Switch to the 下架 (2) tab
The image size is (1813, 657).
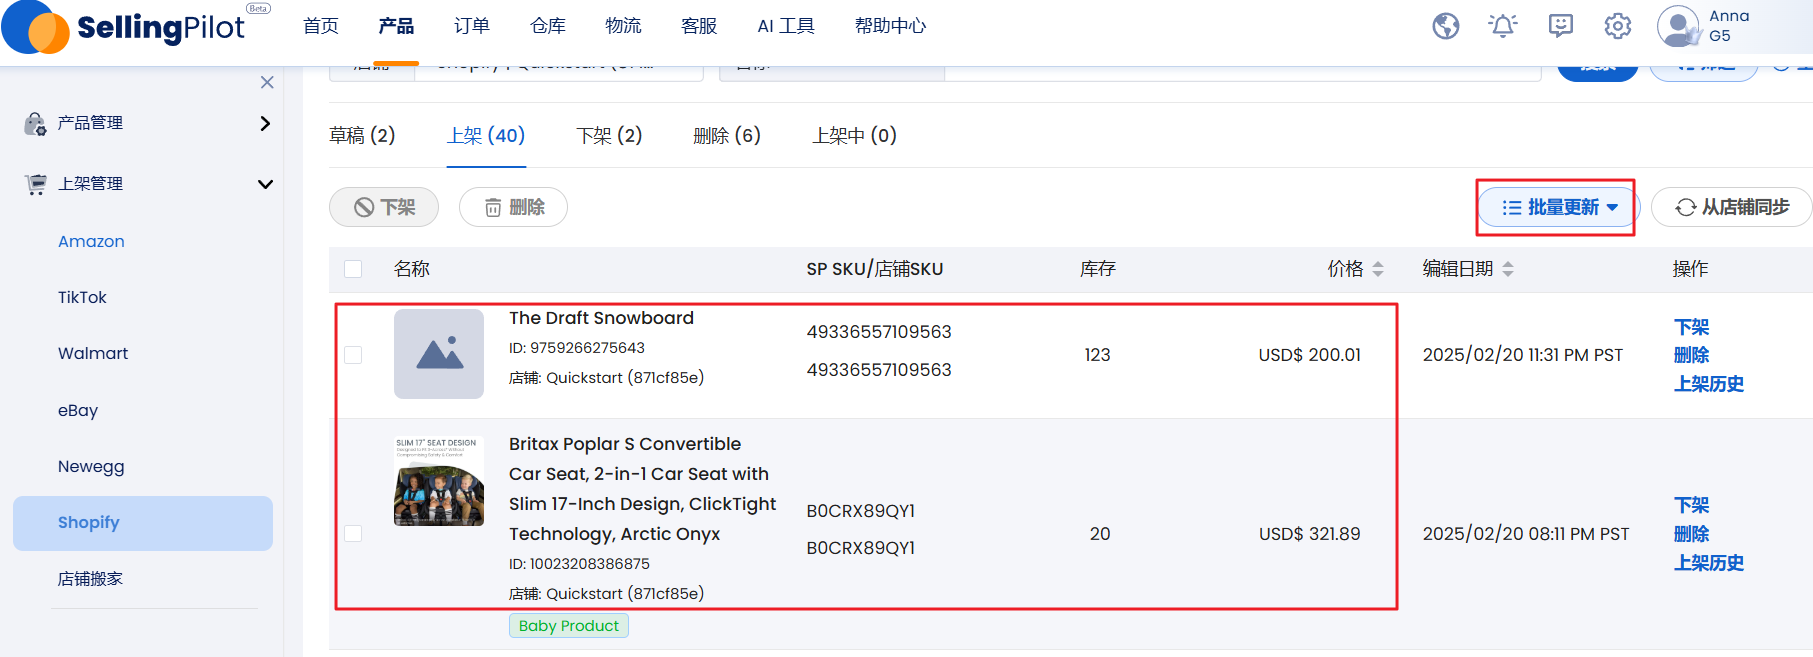click(x=609, y=135)
